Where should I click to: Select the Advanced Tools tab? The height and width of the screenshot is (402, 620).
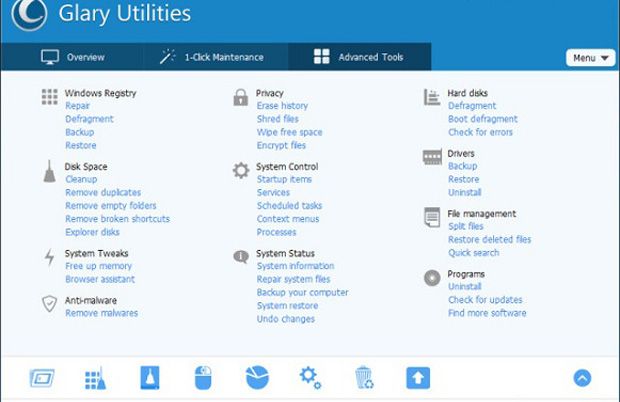(358, 57)
